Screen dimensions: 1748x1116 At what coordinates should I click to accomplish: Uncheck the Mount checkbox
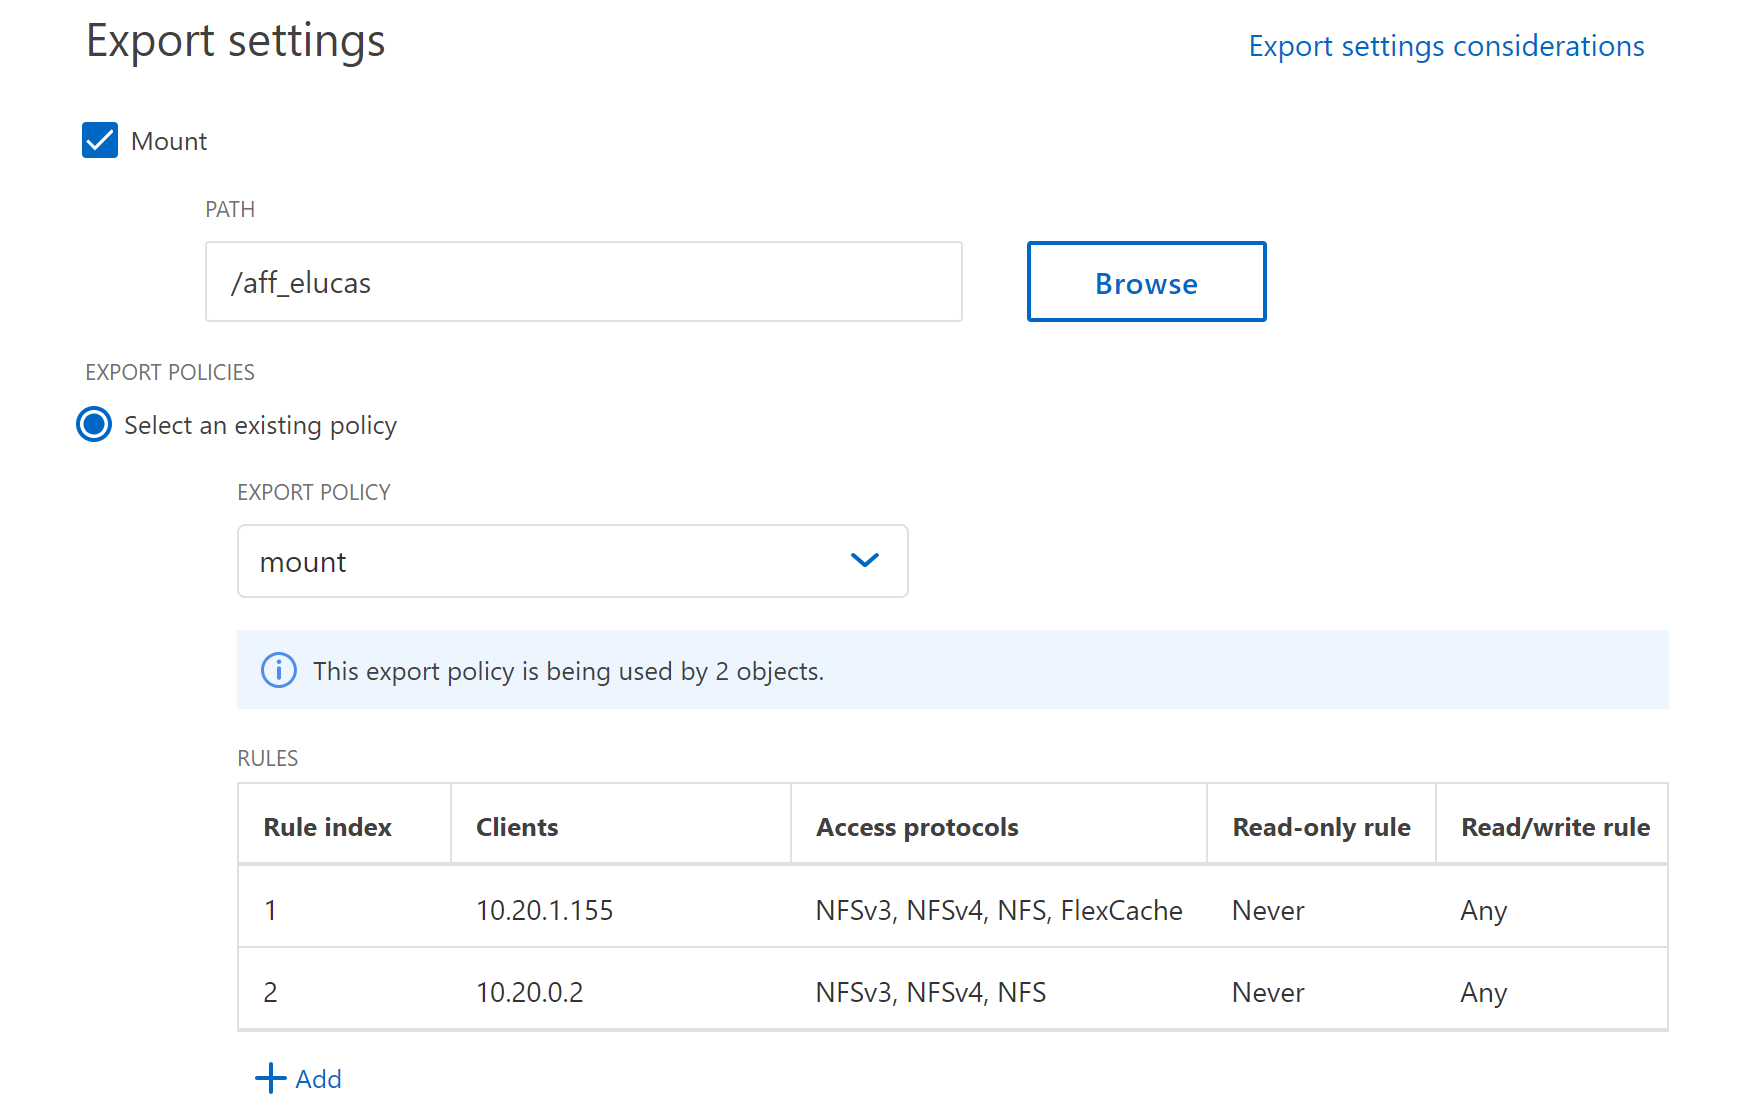pos(100,141)
